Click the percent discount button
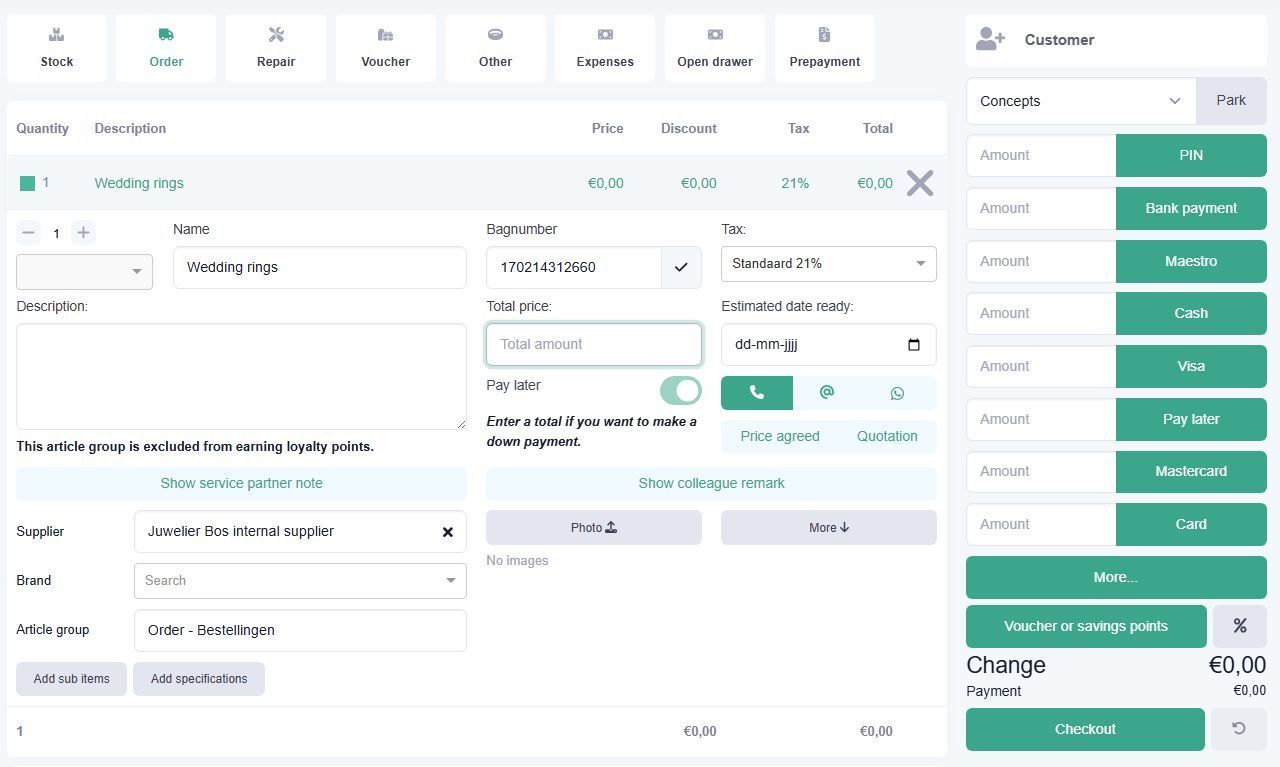The image size is (1280, 767). (x=1239, y=626)
